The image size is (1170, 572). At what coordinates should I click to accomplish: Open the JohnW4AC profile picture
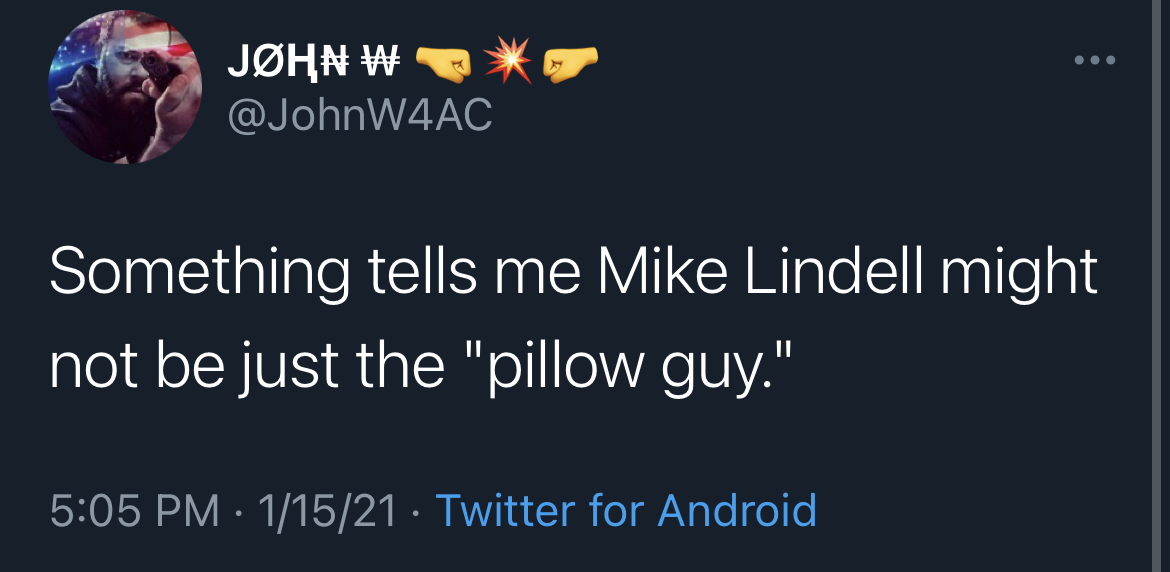[125, 87]
